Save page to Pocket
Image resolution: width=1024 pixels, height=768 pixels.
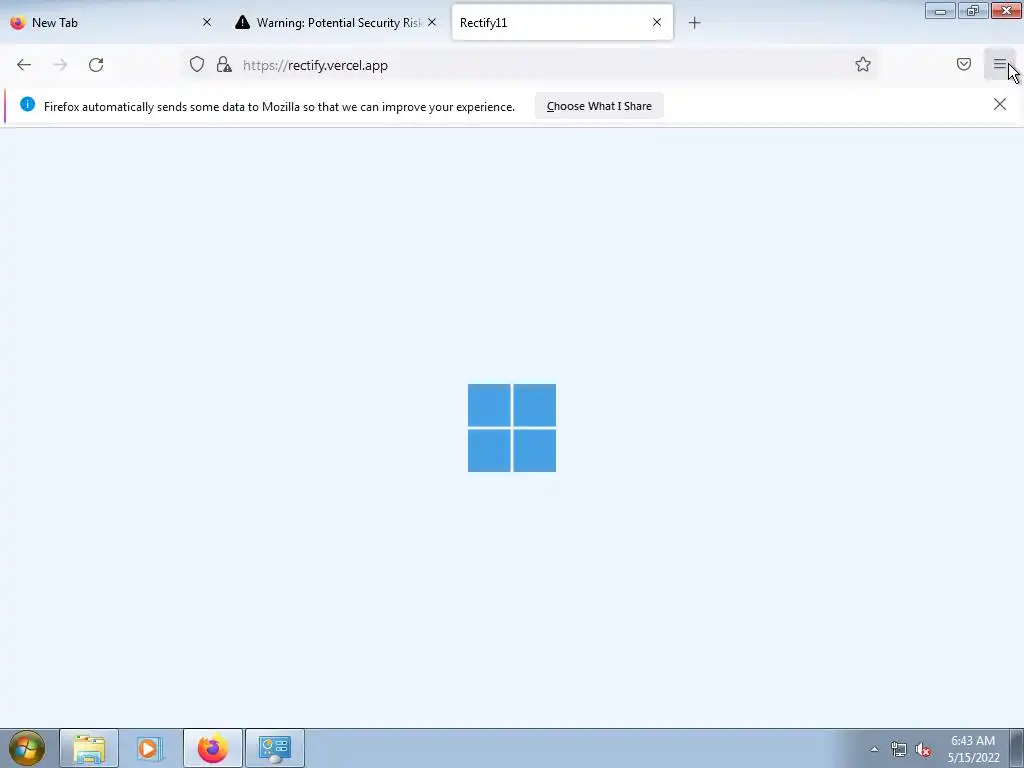coord(964,64)
